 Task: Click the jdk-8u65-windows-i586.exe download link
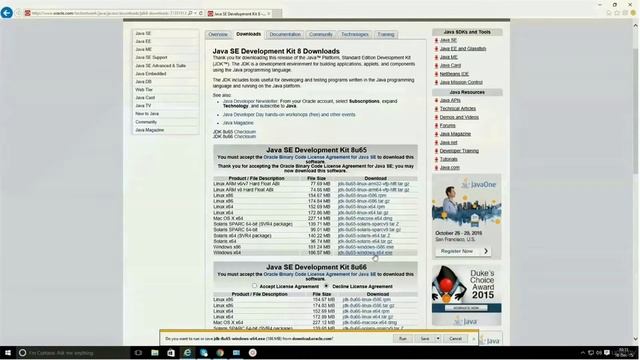point(366,247)
